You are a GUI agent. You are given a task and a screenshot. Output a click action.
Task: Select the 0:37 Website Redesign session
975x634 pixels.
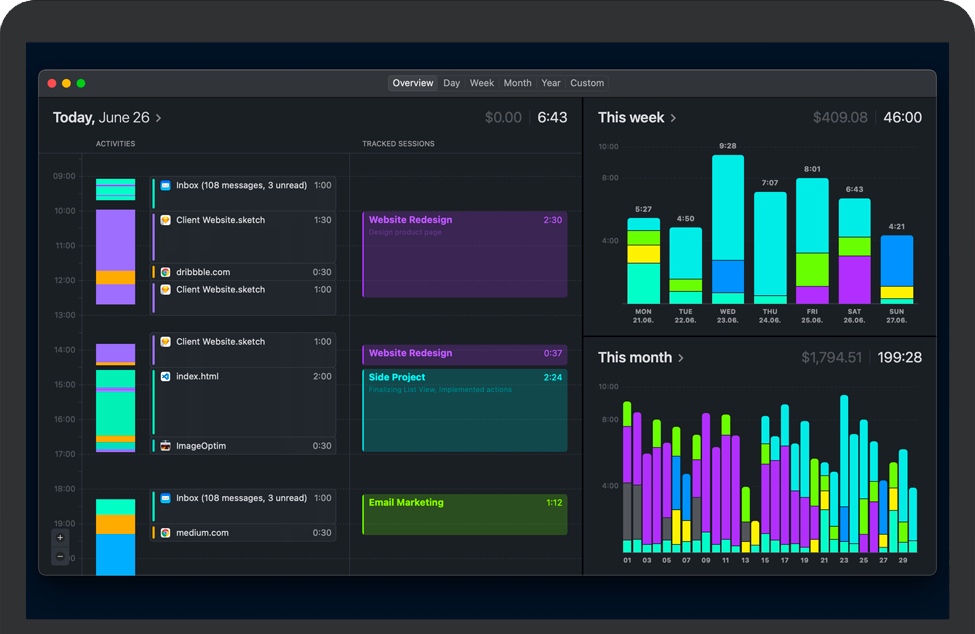coord(464,354)
